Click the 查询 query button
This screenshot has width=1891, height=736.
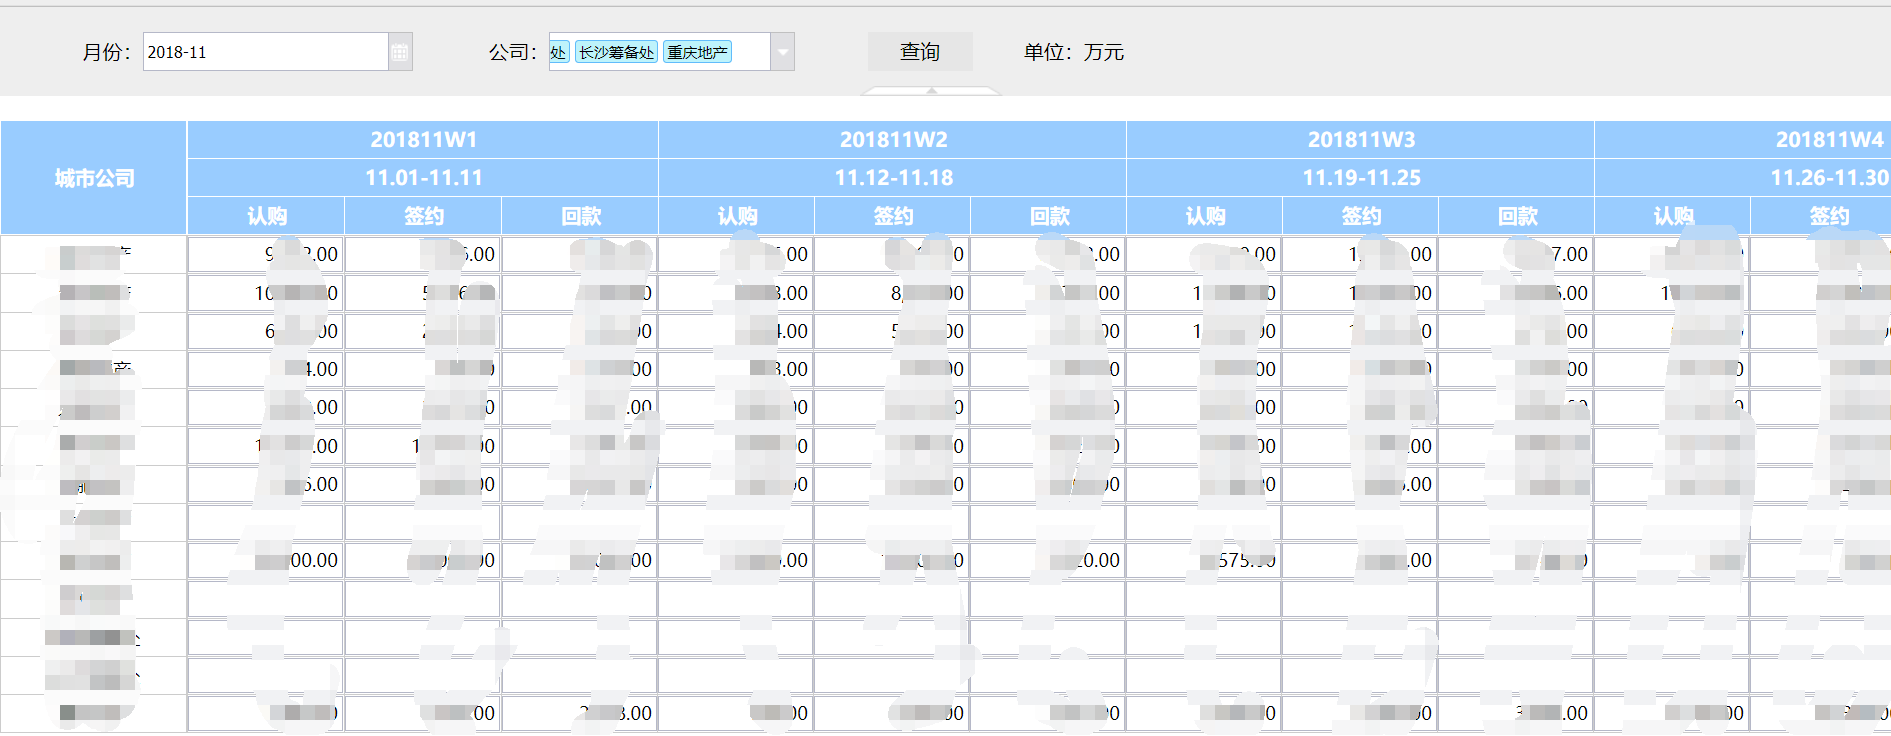point(919,52)
